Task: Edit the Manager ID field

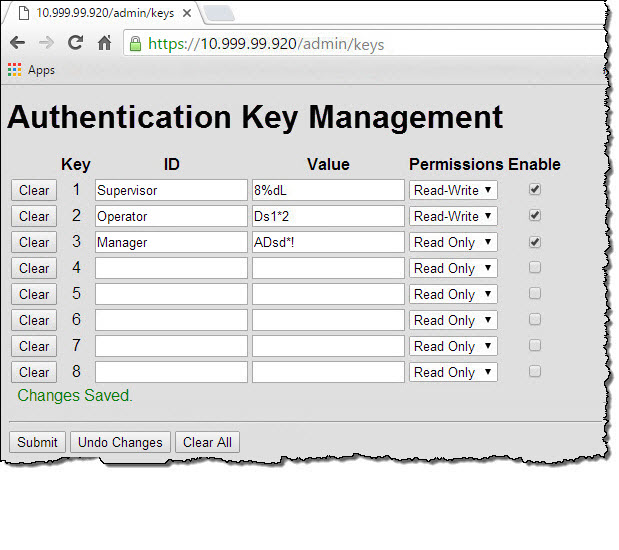Action: pos(171,242)
